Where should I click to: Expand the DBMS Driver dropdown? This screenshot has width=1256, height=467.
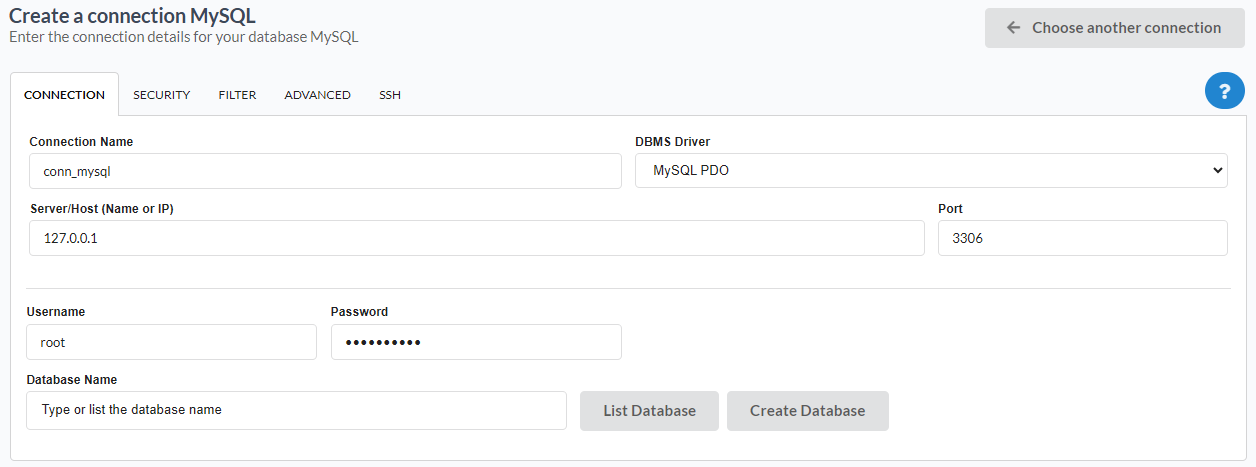(931, 171)
